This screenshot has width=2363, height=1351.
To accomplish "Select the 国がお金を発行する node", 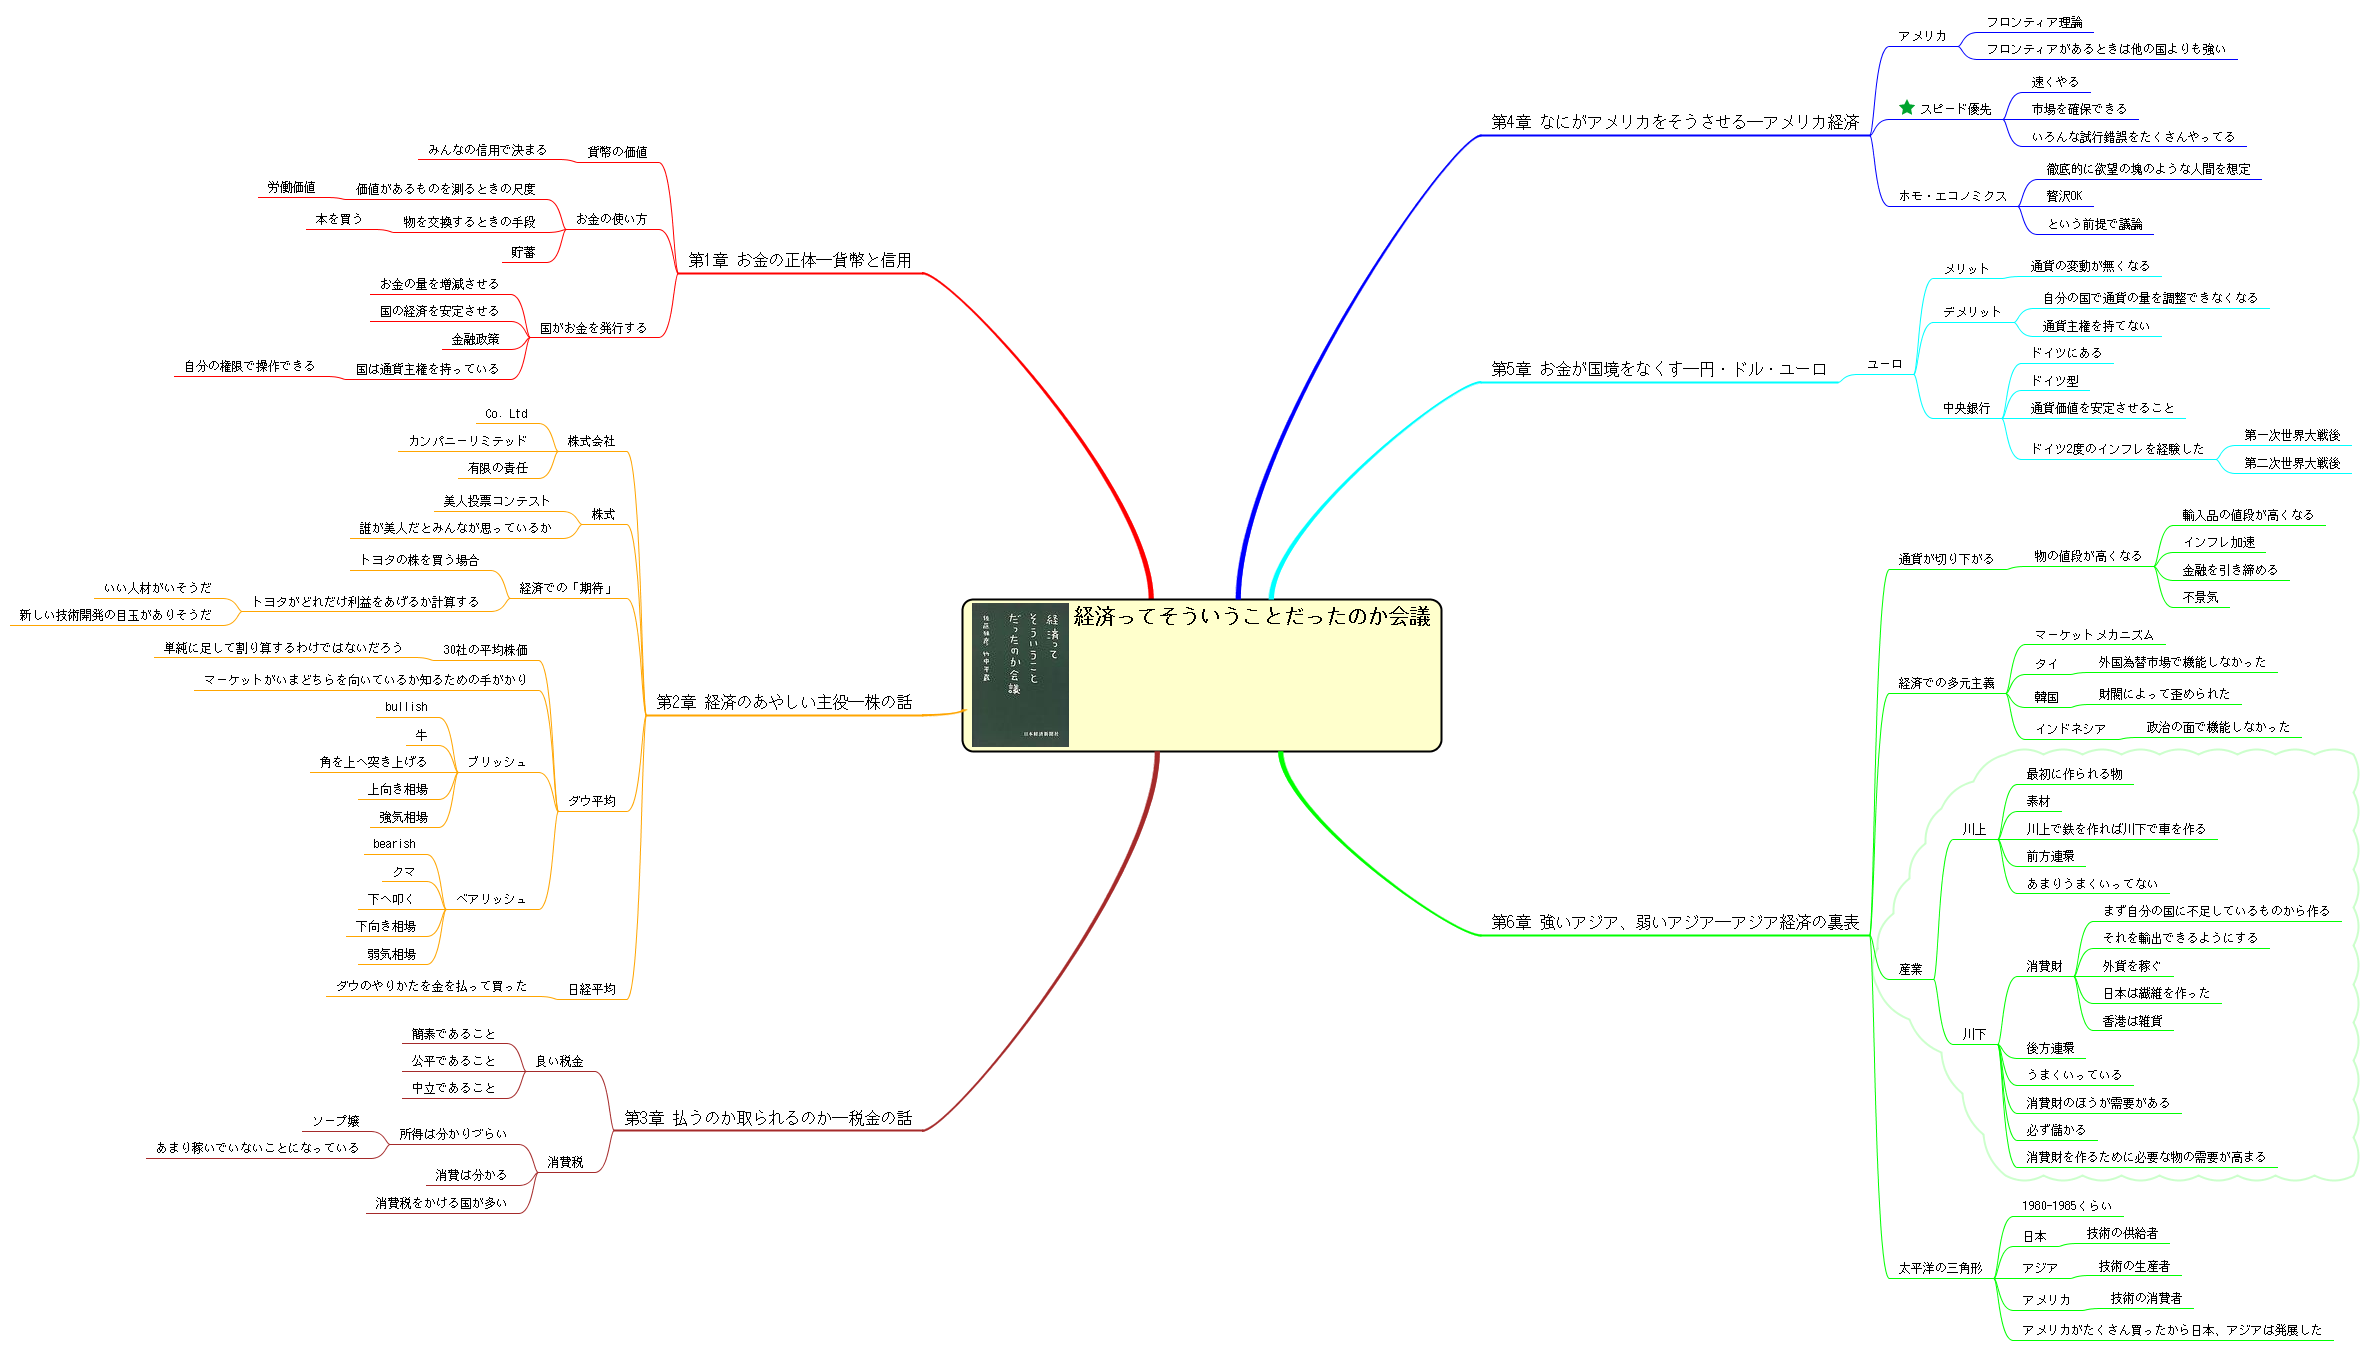I will (x=592, y=328).
